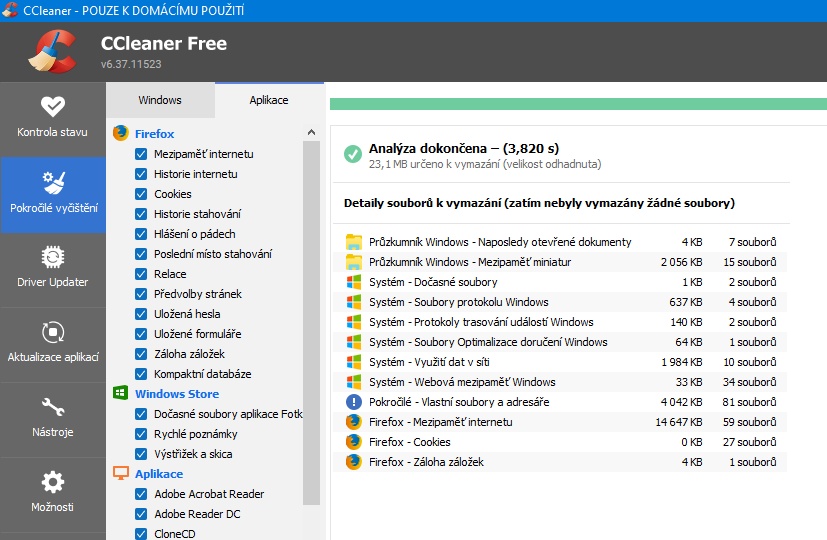Viewport: 827px width, 540px height.
Task: Click folder icon for Naposledy otevřené dokumenty
Action: 353,242
